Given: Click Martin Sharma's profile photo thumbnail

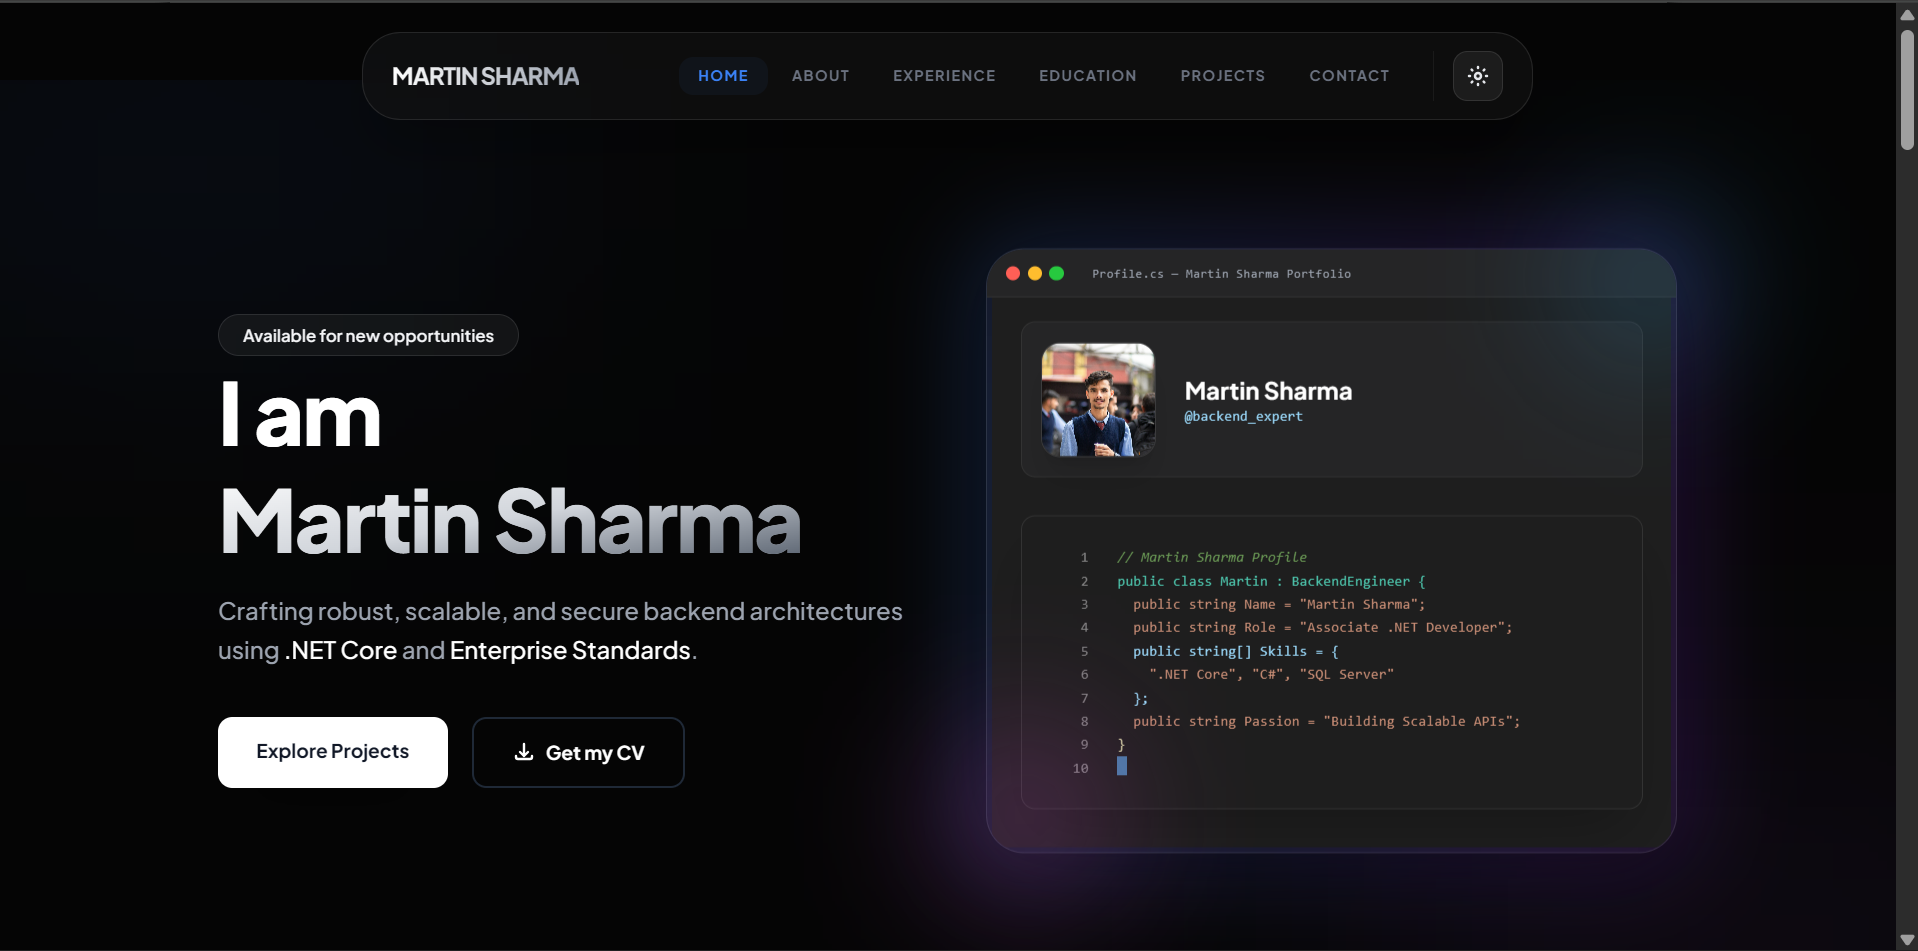Looking at the screenshot, I should [x=1097, y=399].
